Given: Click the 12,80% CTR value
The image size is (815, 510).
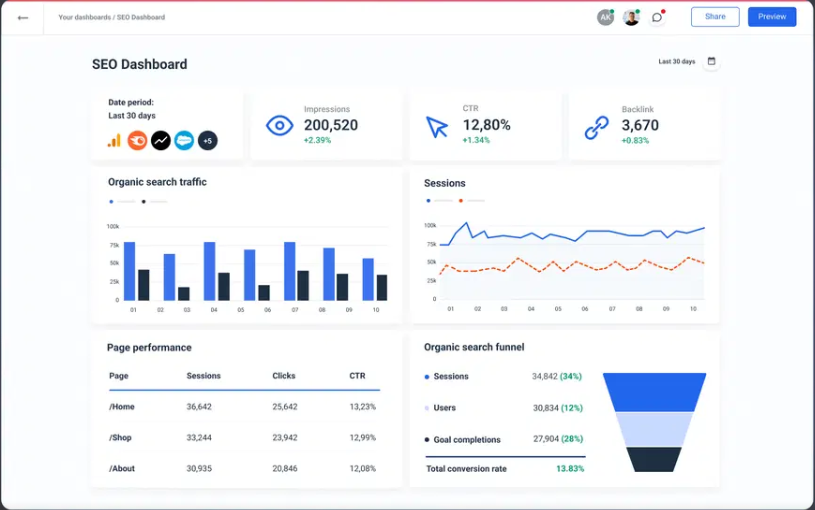Looking at the screenshot, I should coord(487,125).
